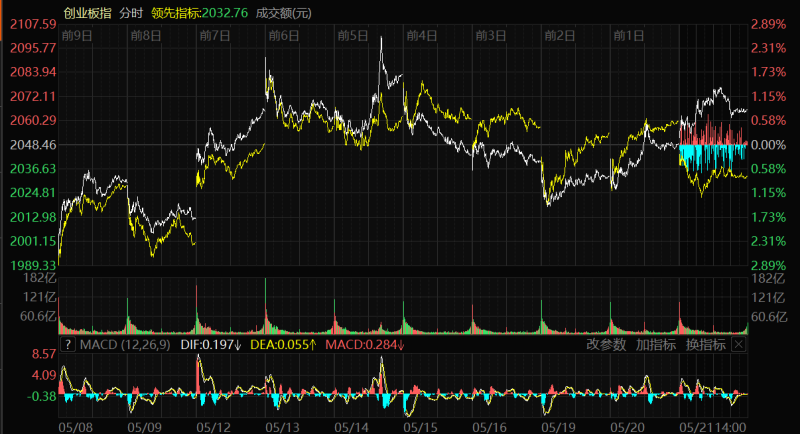Click the 05/15 date on time axis

pos(420,427)
